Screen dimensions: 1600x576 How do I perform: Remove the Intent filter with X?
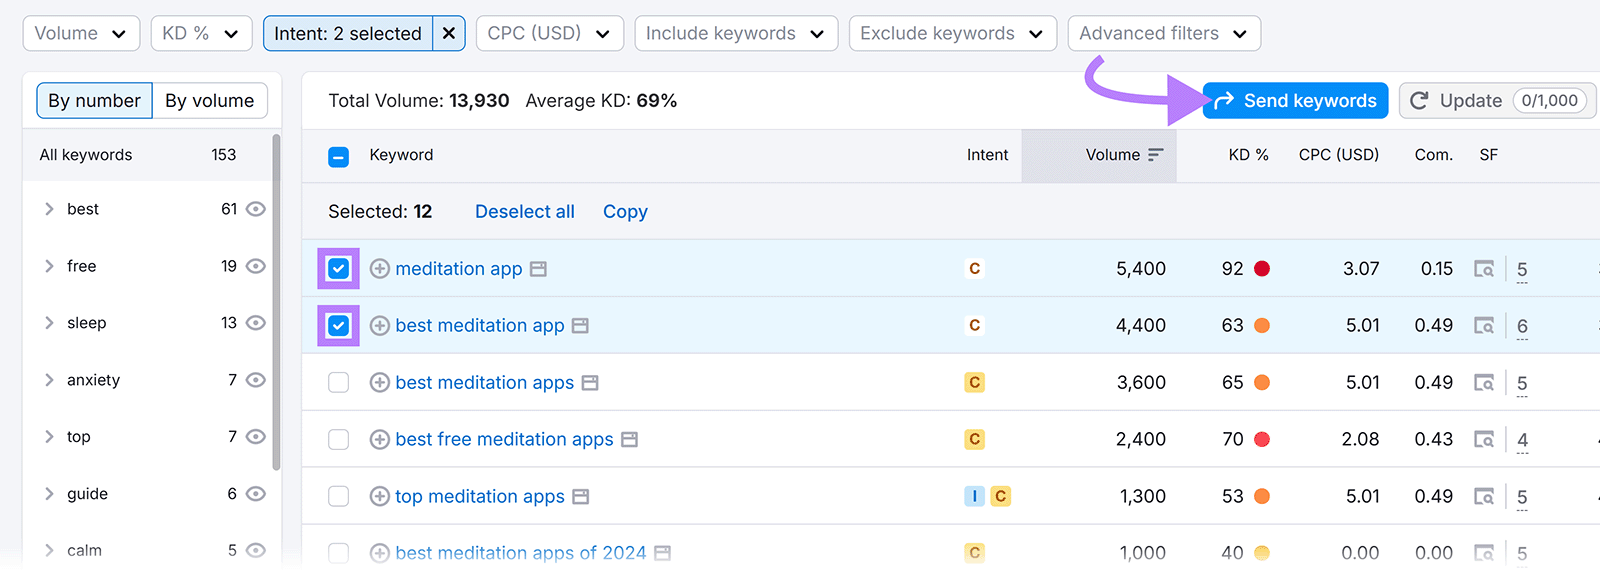point(449,33)
